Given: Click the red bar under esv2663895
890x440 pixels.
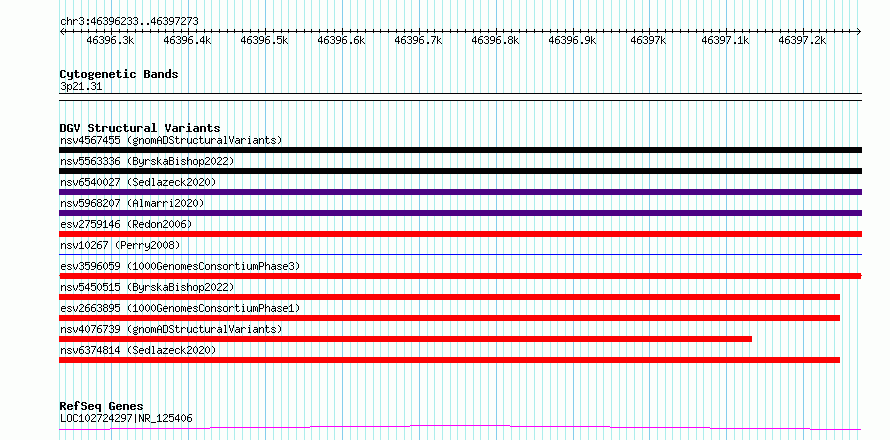Looking at the screenshot, I should tap(450, 318).
